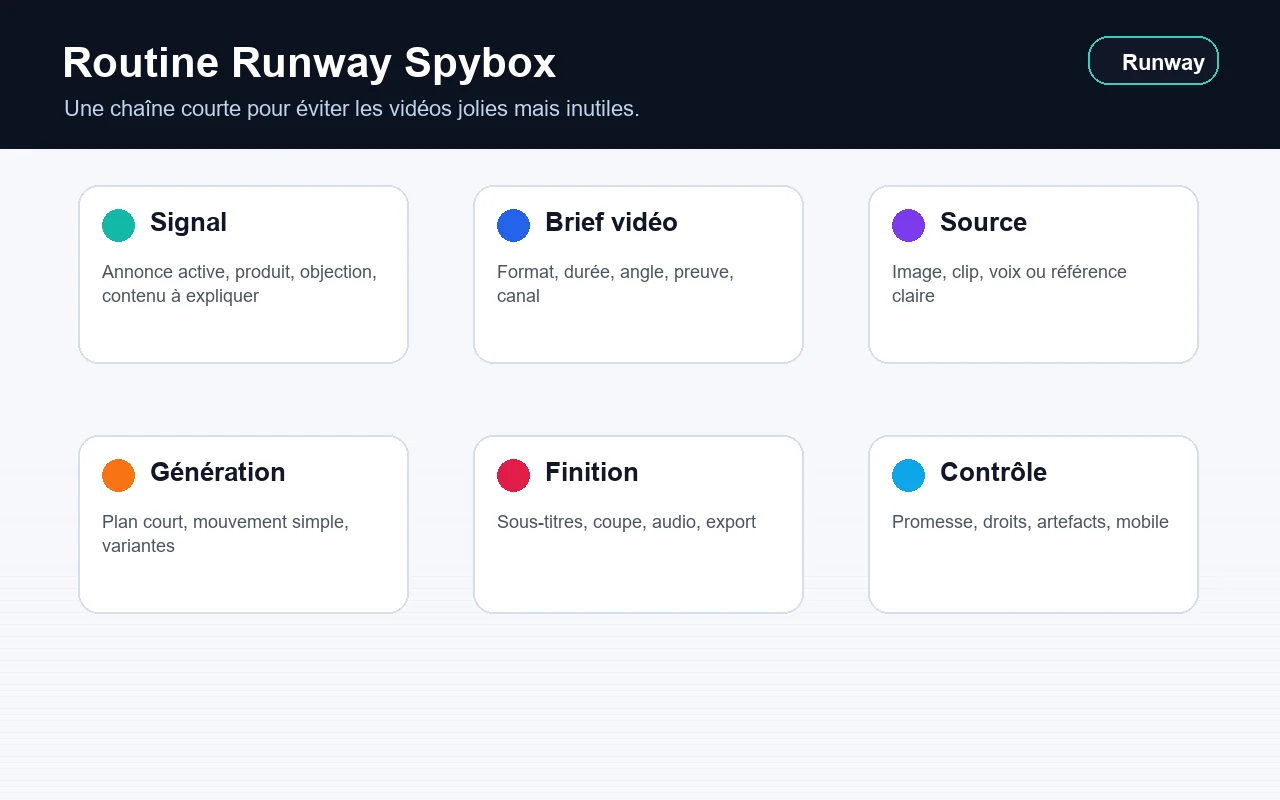The height and width of the screenshot is (800, 1280).
Task: Click the teal circle icon beside Signal
Action: (118, 225)
